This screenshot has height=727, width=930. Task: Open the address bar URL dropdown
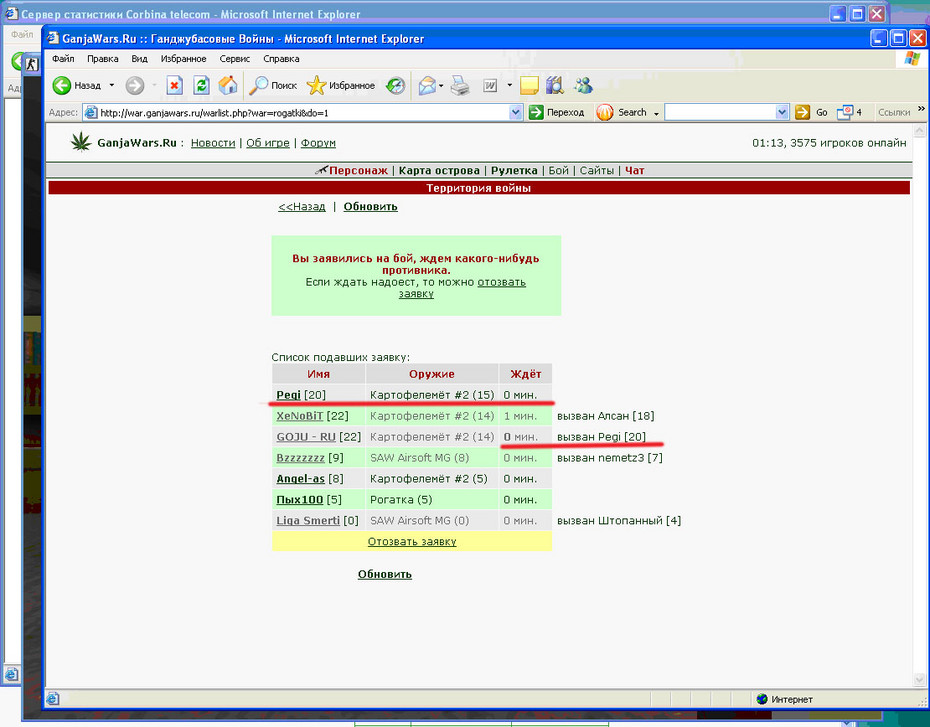click(515, 112)
